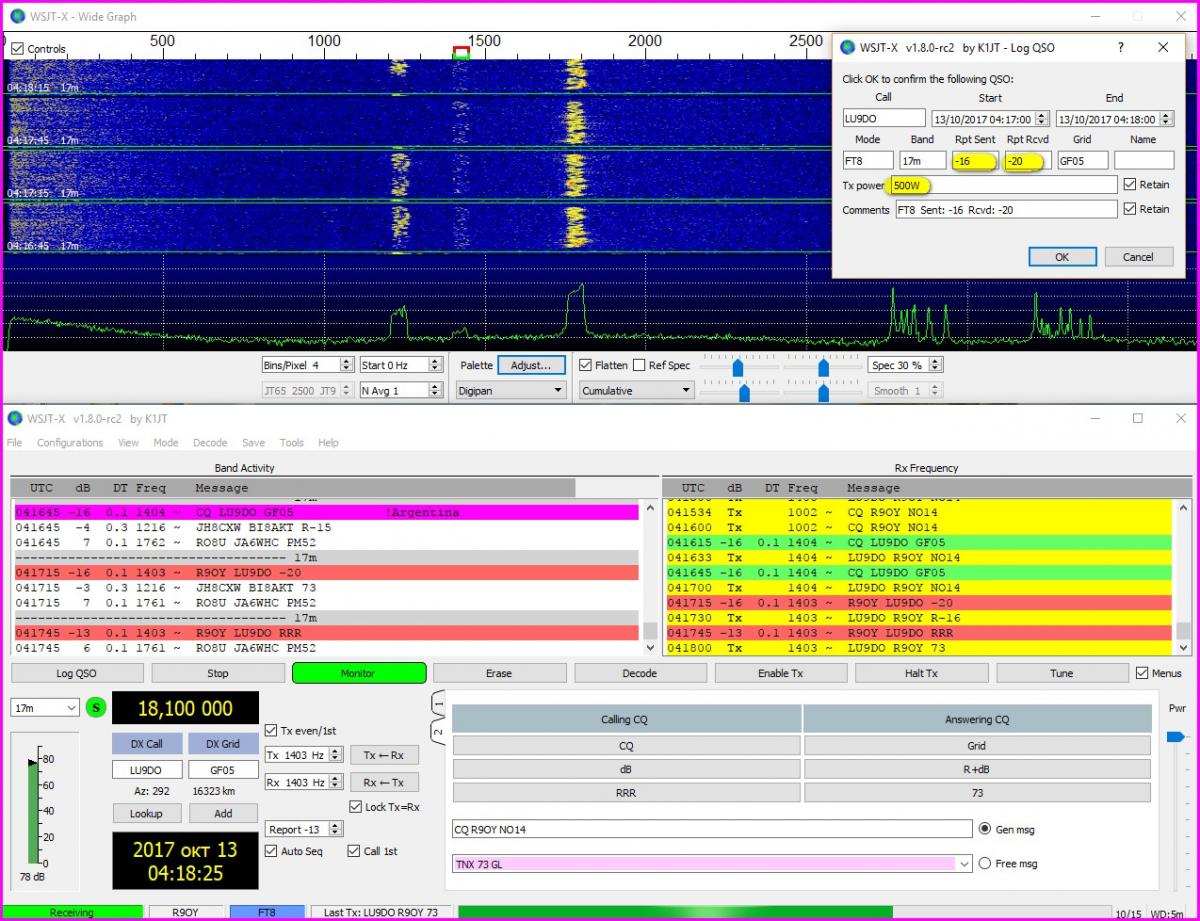Click the Call field containing LU9DO in dialog
The width and height of the screenshot is (1200, 921).
point(883,118)
